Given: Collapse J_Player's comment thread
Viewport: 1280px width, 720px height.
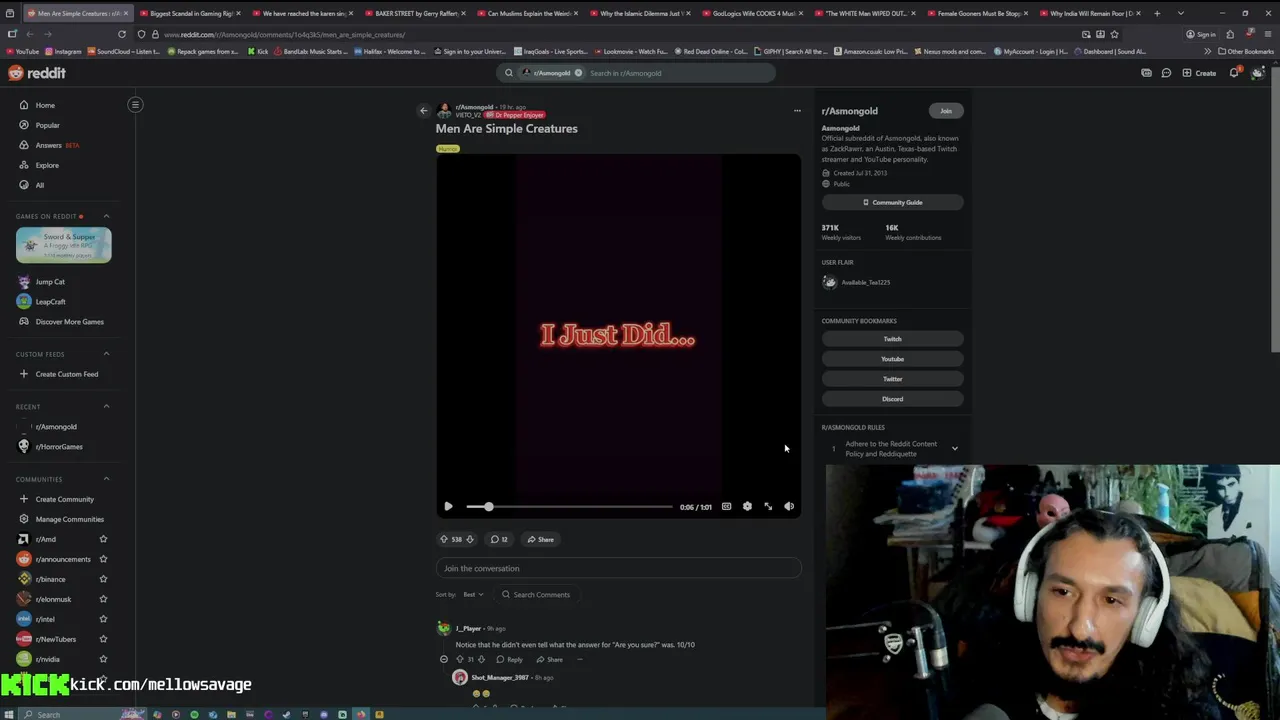Looking at the screenshot, I should (x=444, y=659).
